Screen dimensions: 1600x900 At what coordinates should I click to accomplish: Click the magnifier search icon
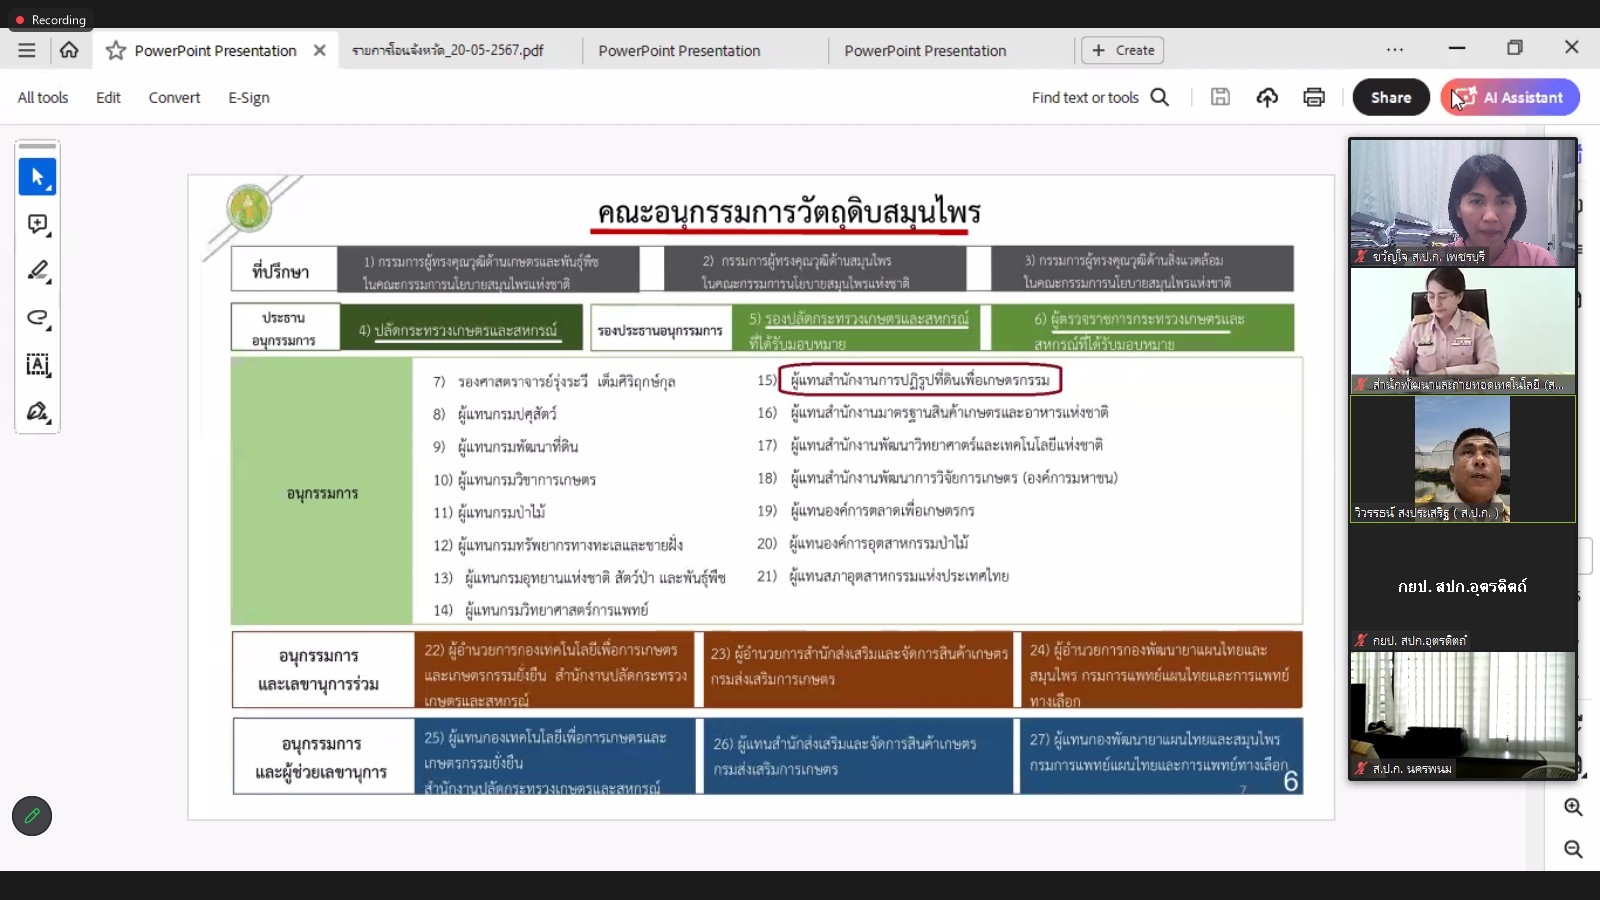point(1160,97)
